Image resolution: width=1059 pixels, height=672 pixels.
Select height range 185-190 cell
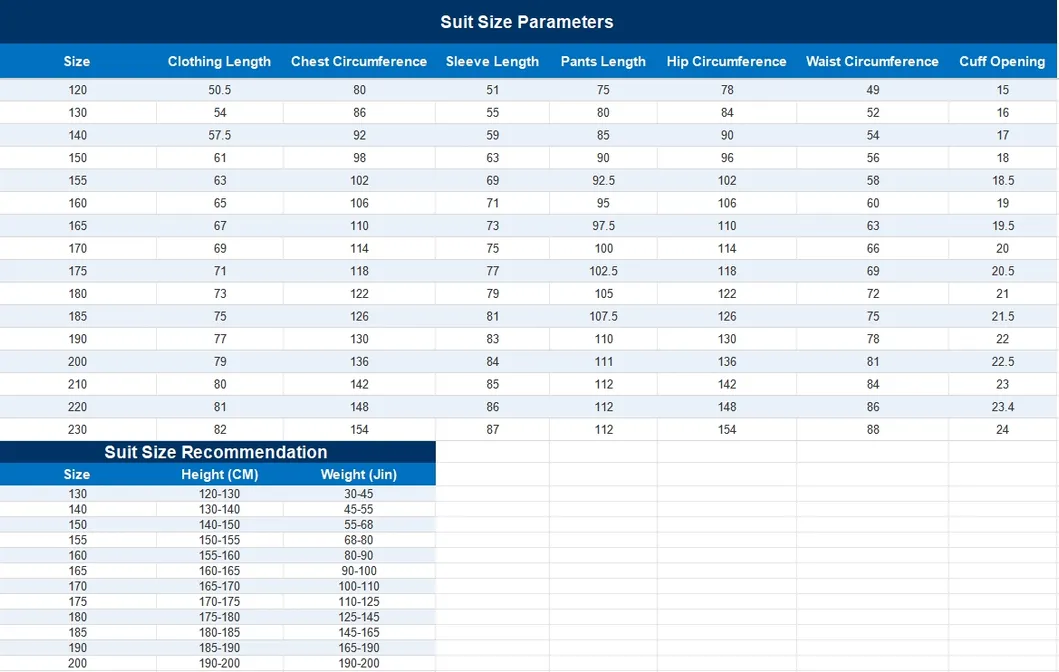coord(219,648)
